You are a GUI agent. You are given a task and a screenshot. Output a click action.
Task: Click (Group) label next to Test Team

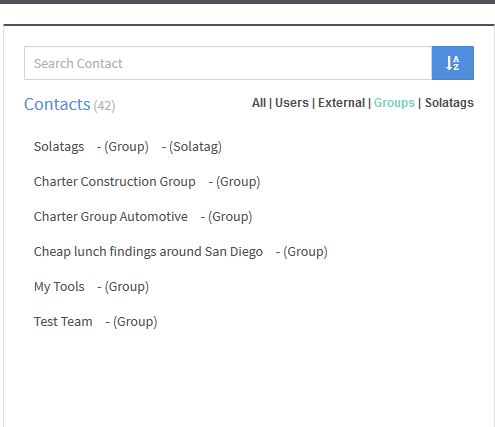[x=131, y=322]
